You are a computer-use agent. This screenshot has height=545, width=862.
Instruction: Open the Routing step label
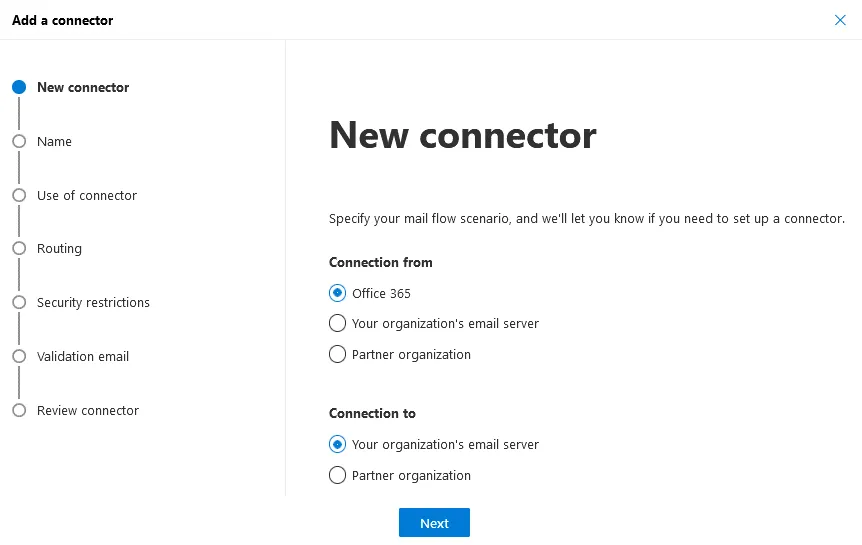59,248
